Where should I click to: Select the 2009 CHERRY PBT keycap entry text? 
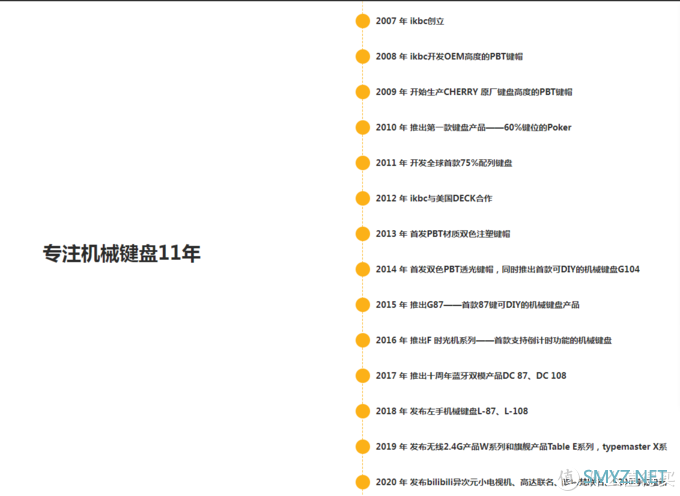click(x=474, y=92)
